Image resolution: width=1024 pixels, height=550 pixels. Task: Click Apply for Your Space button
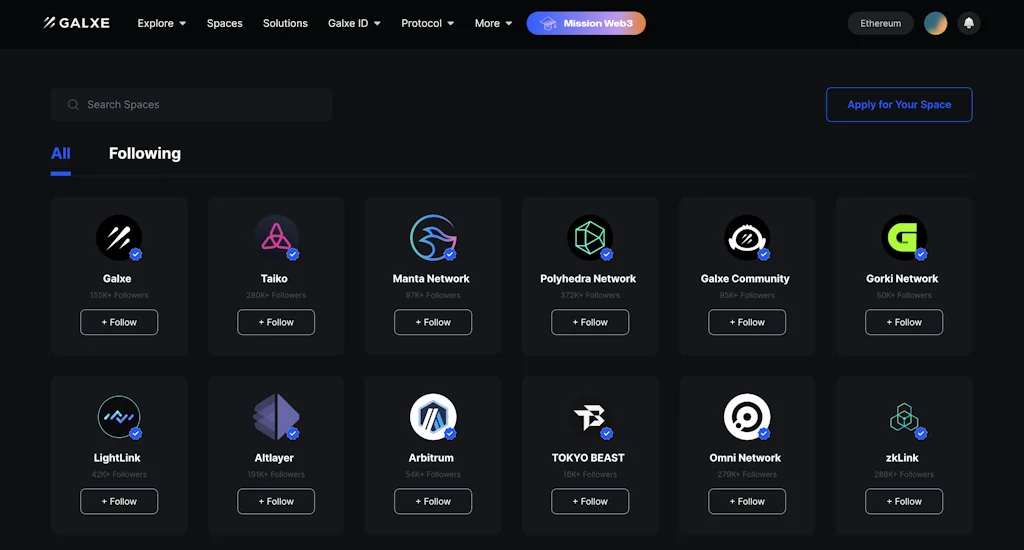point(899,104)
